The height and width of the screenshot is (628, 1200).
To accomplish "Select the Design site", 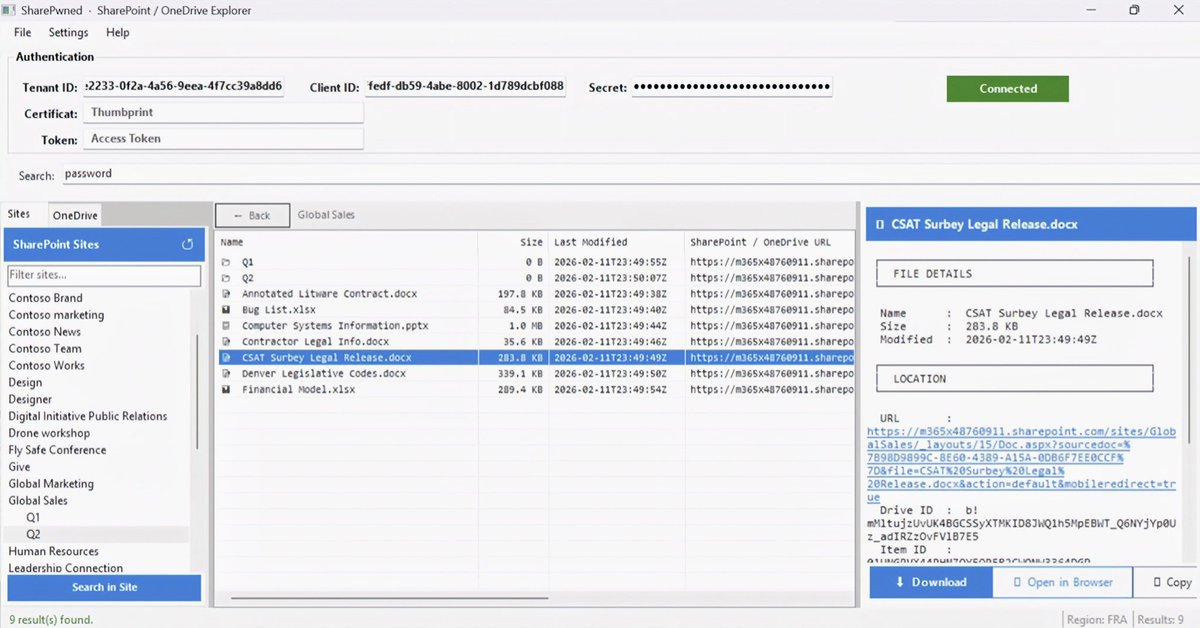I will pos(25,383).
